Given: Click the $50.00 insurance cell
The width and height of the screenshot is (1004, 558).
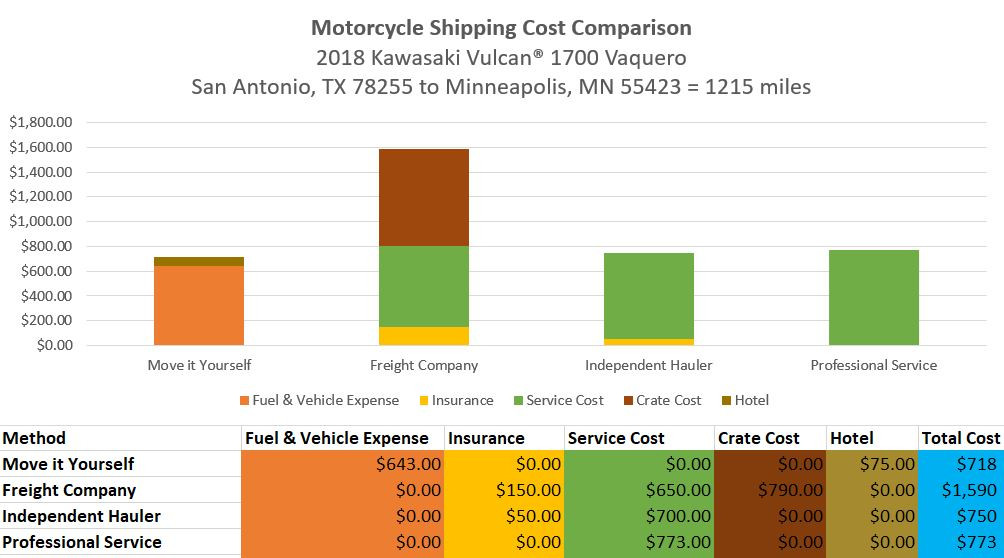Looking at the screenshot, I should pyautogui.click(x=504, y=516).
